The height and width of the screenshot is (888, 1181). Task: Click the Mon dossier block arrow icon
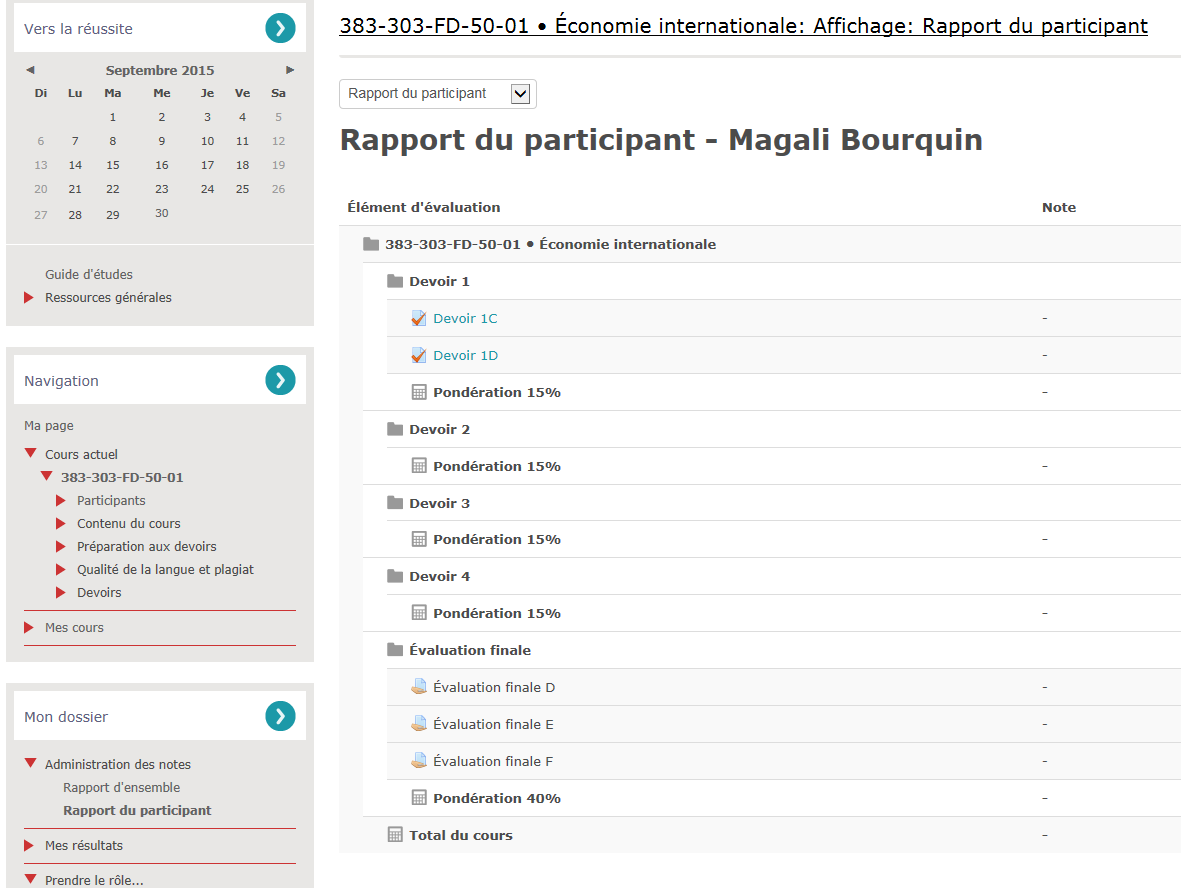tap(280, 716)
